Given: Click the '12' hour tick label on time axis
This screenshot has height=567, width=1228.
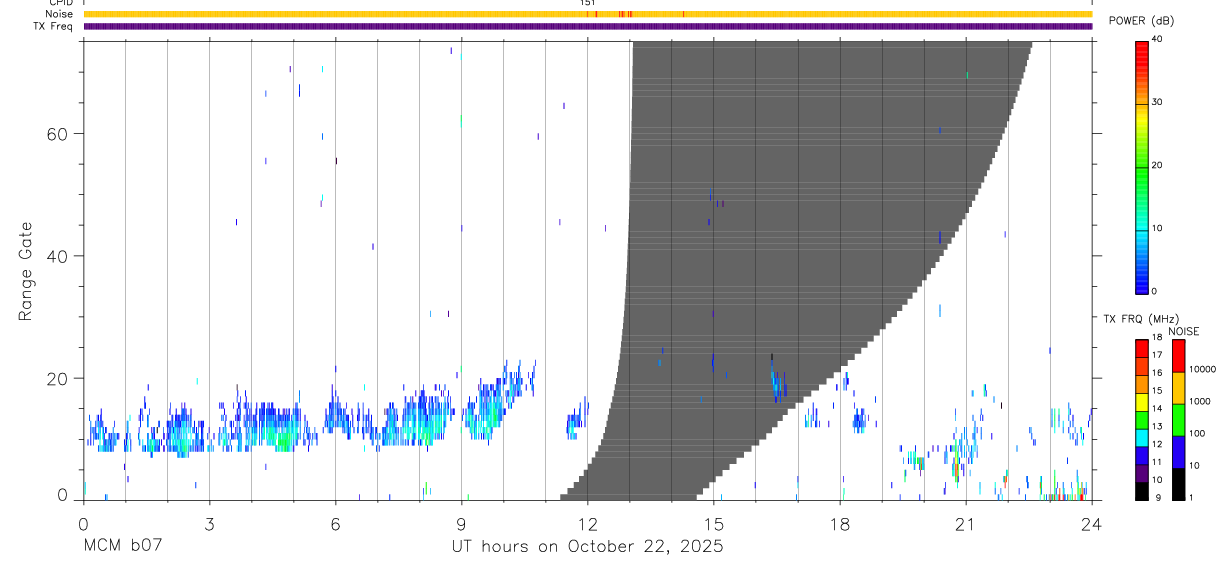Looking at the screenshot, I should pyautogui.click(x=588, y=524).
